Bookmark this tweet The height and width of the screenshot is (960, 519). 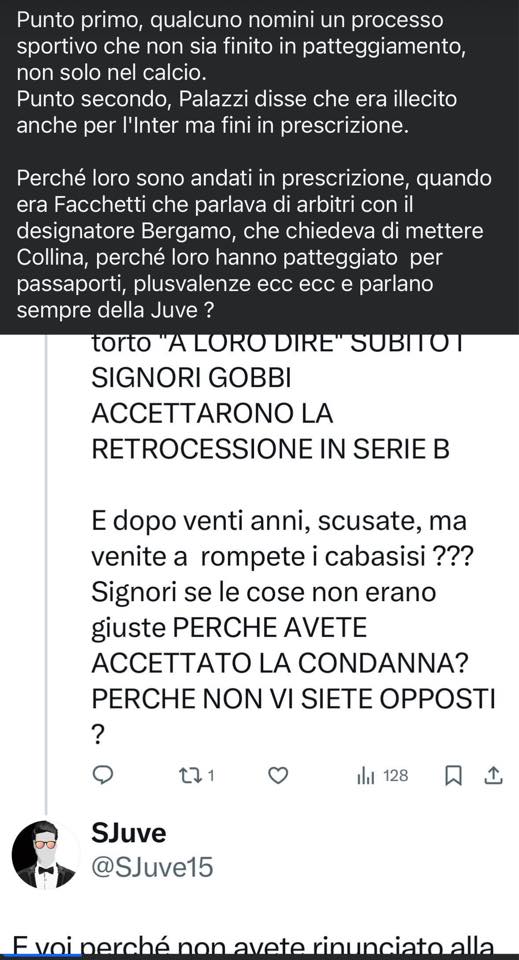coord(453,776)
